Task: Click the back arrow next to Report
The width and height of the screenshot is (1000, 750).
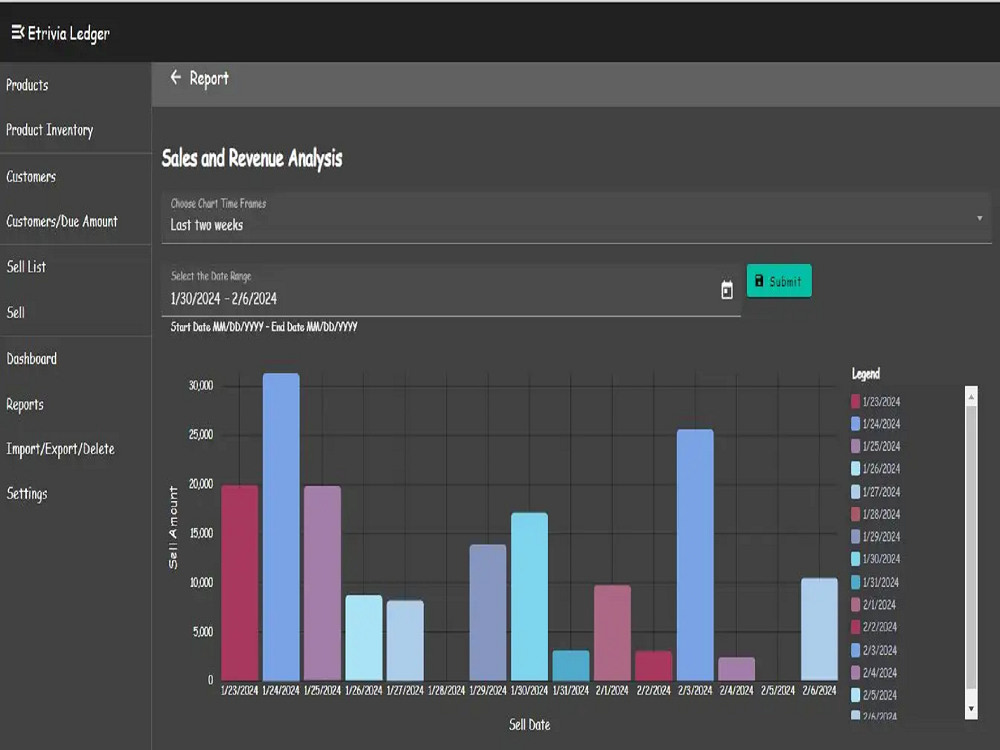Action: [176, 77]
